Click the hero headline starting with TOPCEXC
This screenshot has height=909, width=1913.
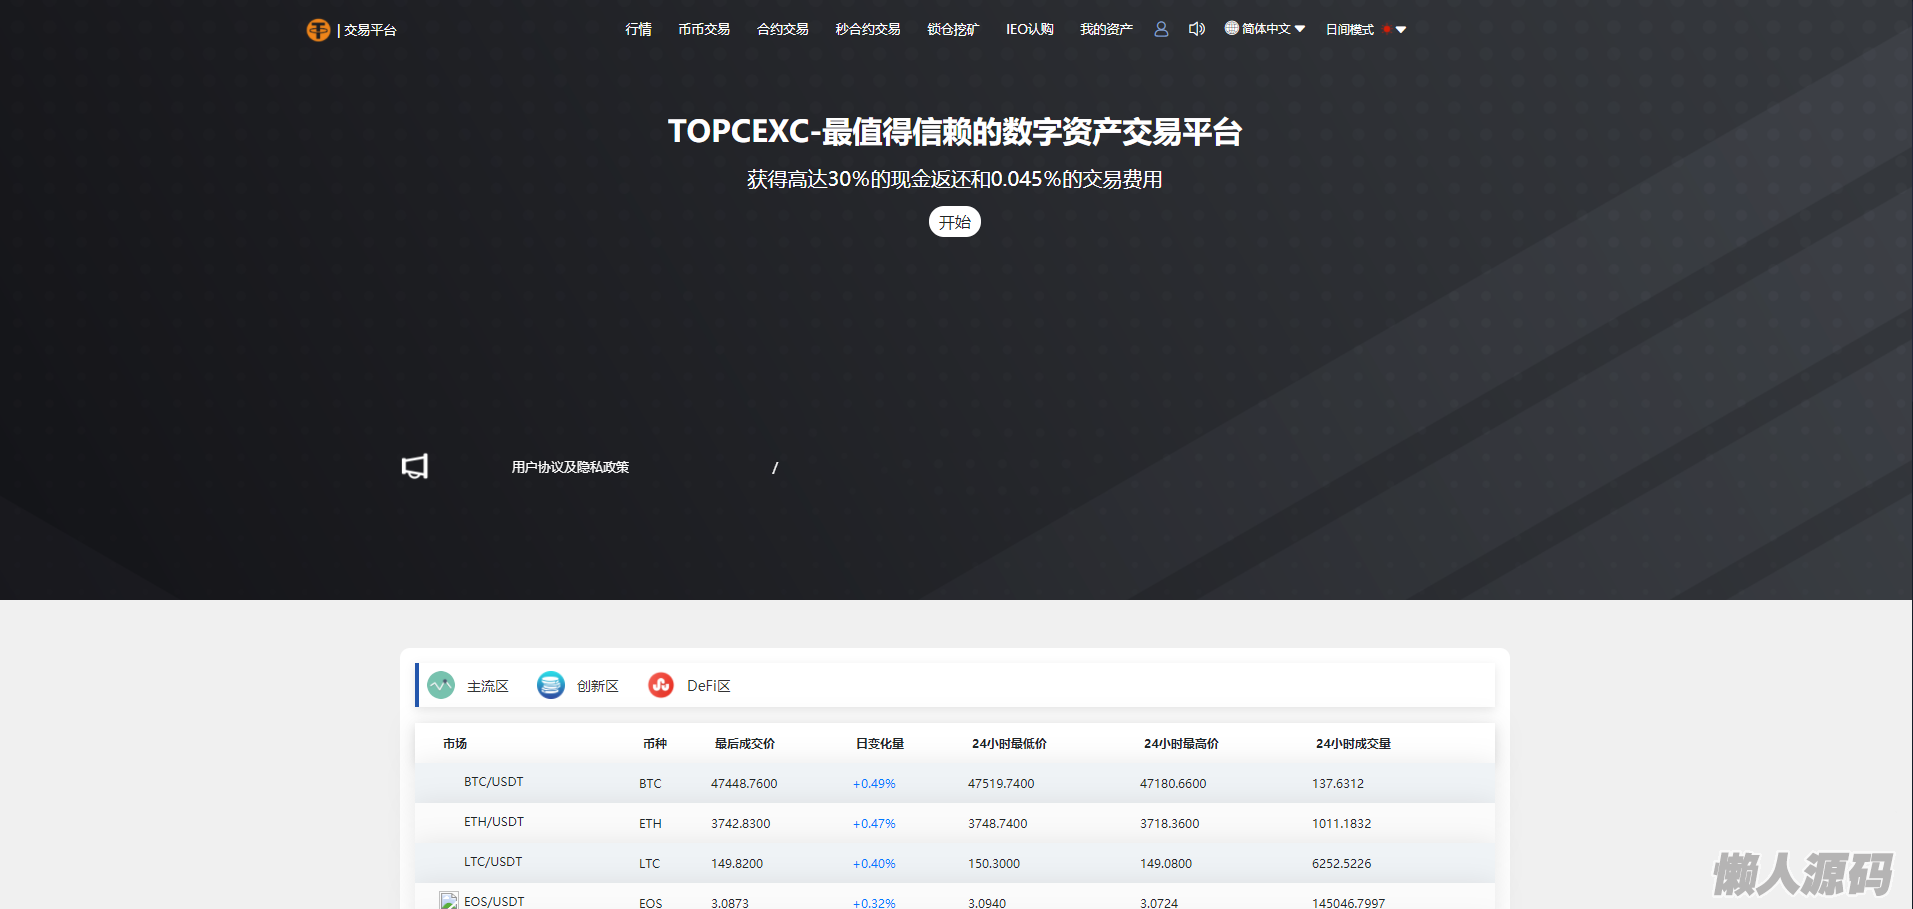tap(955, 132)
